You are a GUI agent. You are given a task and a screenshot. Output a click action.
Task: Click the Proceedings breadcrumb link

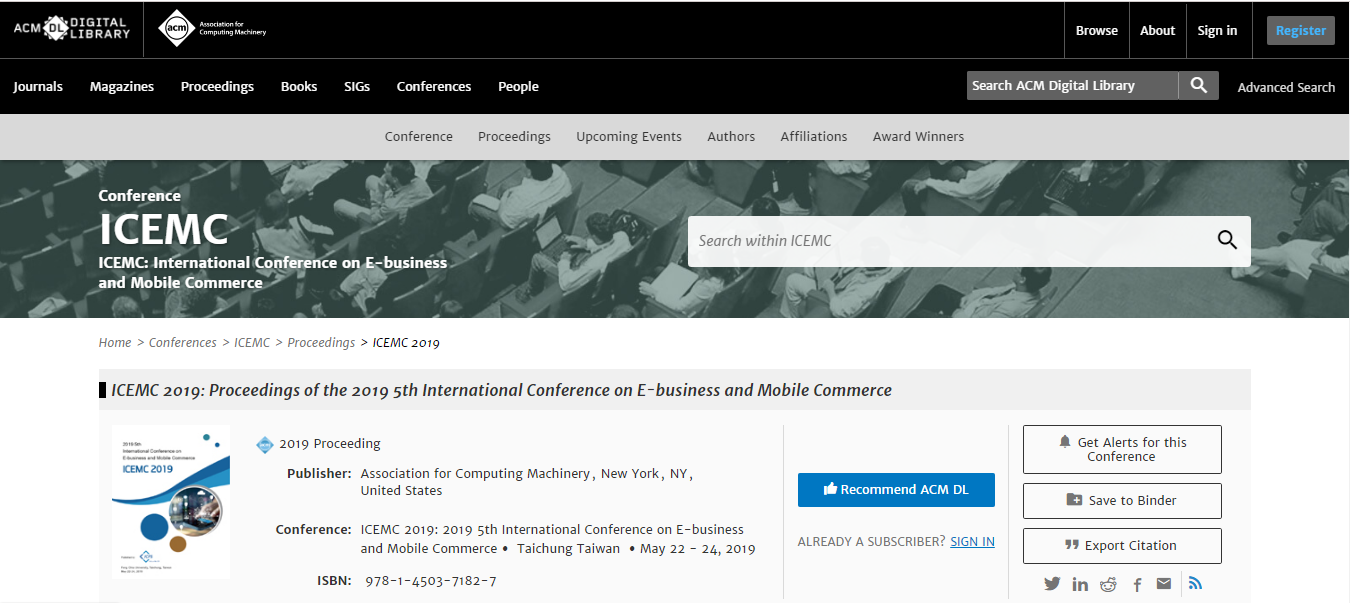pos(321,342)
